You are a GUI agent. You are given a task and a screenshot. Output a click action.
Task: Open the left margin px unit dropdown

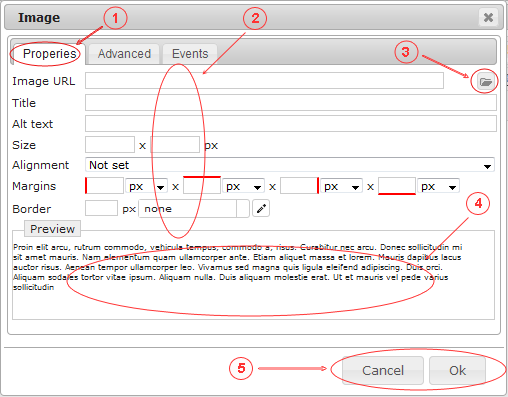point(146,186)
